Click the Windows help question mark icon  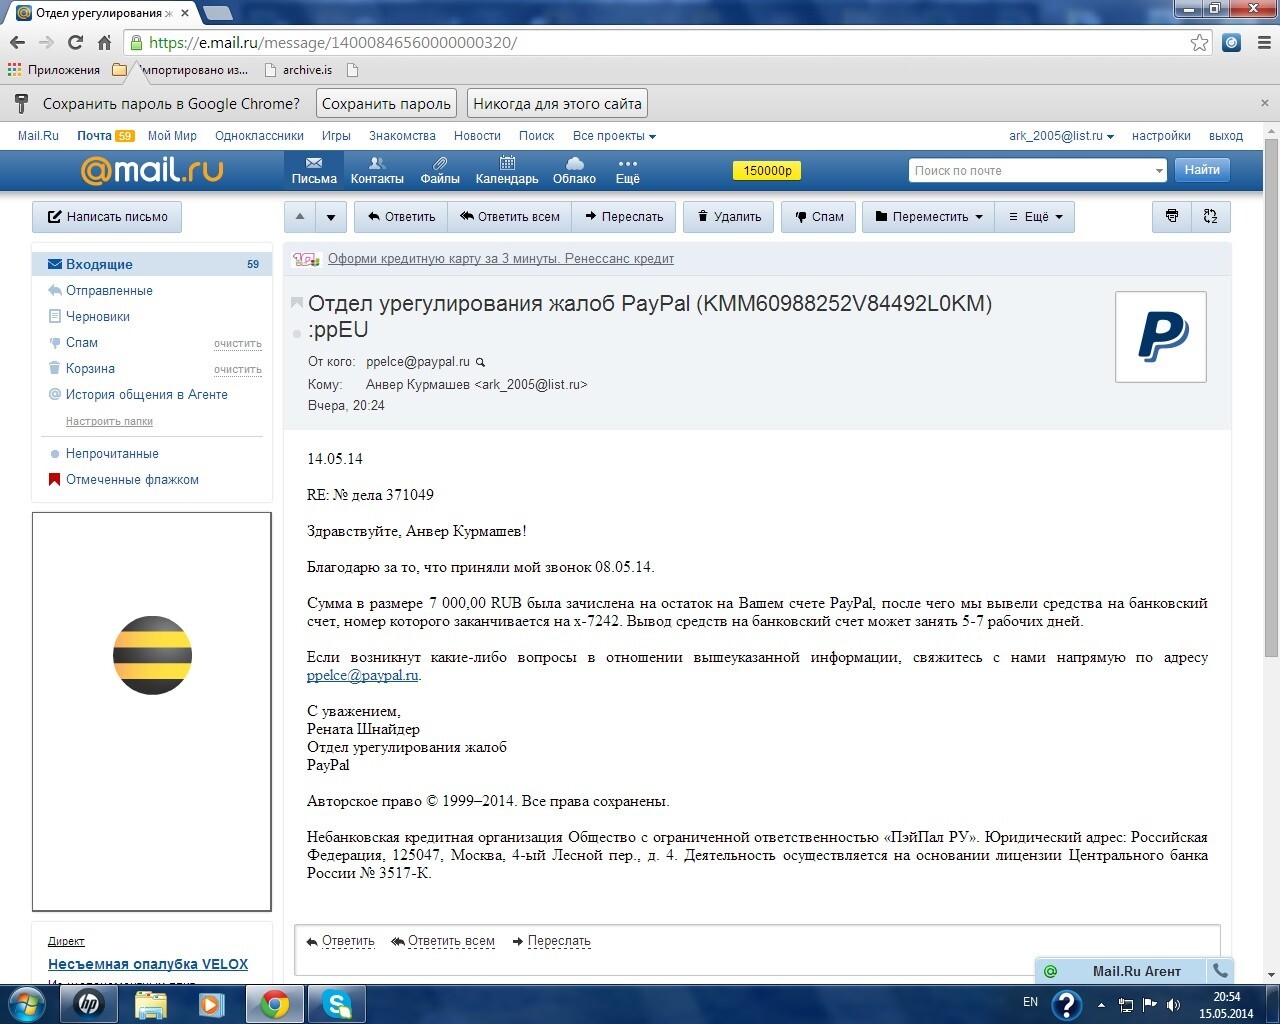tap(1067, 1003)
